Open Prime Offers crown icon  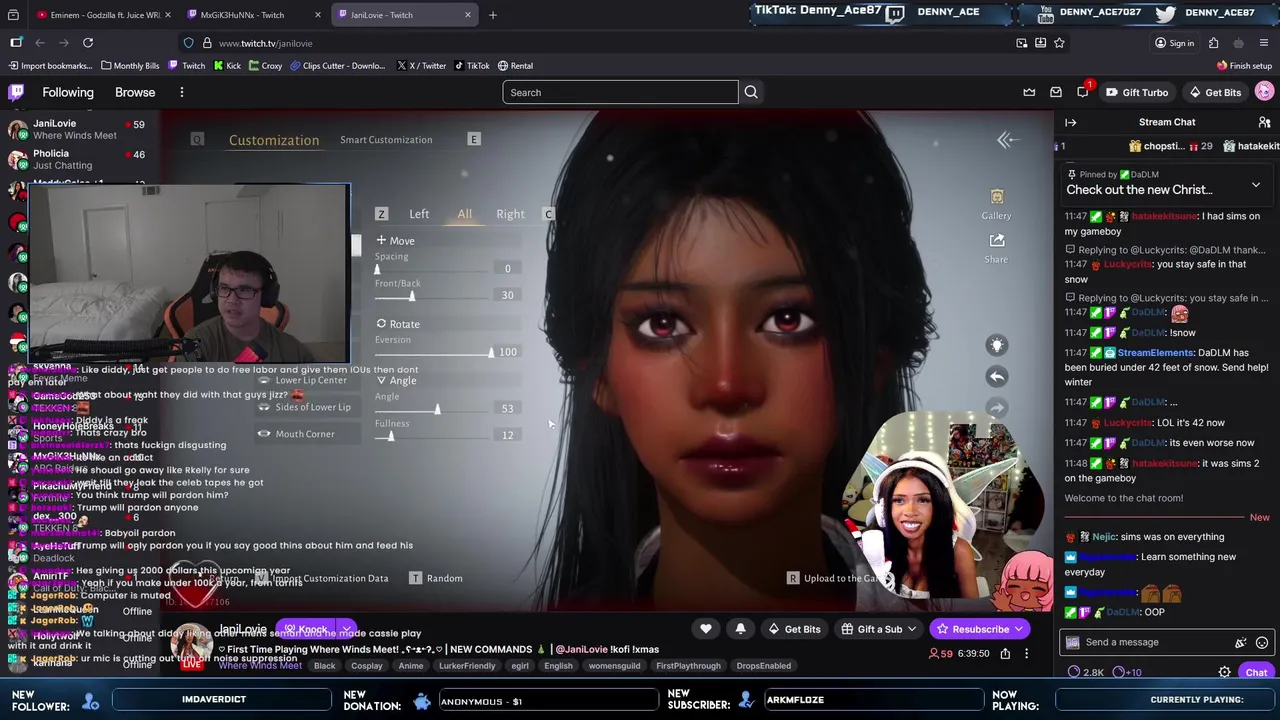(1029, 92)
